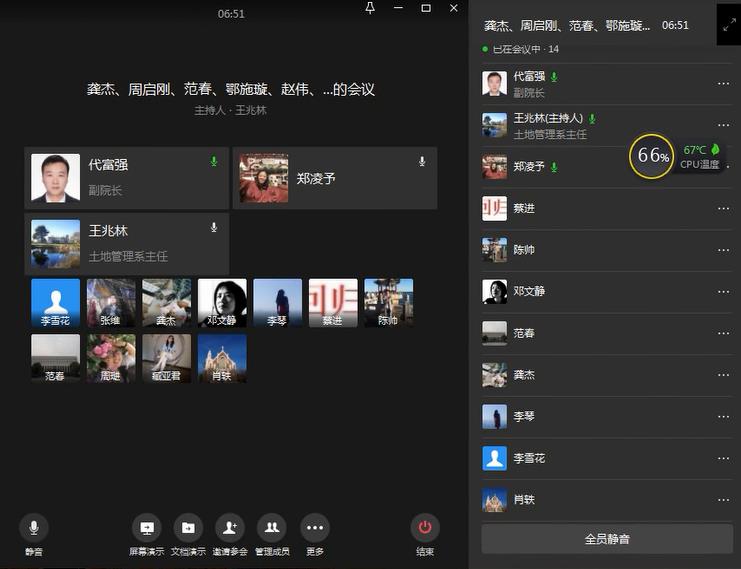Pin the meeting window on top
The image size is (741, 569).
click(x=370, y=8)
